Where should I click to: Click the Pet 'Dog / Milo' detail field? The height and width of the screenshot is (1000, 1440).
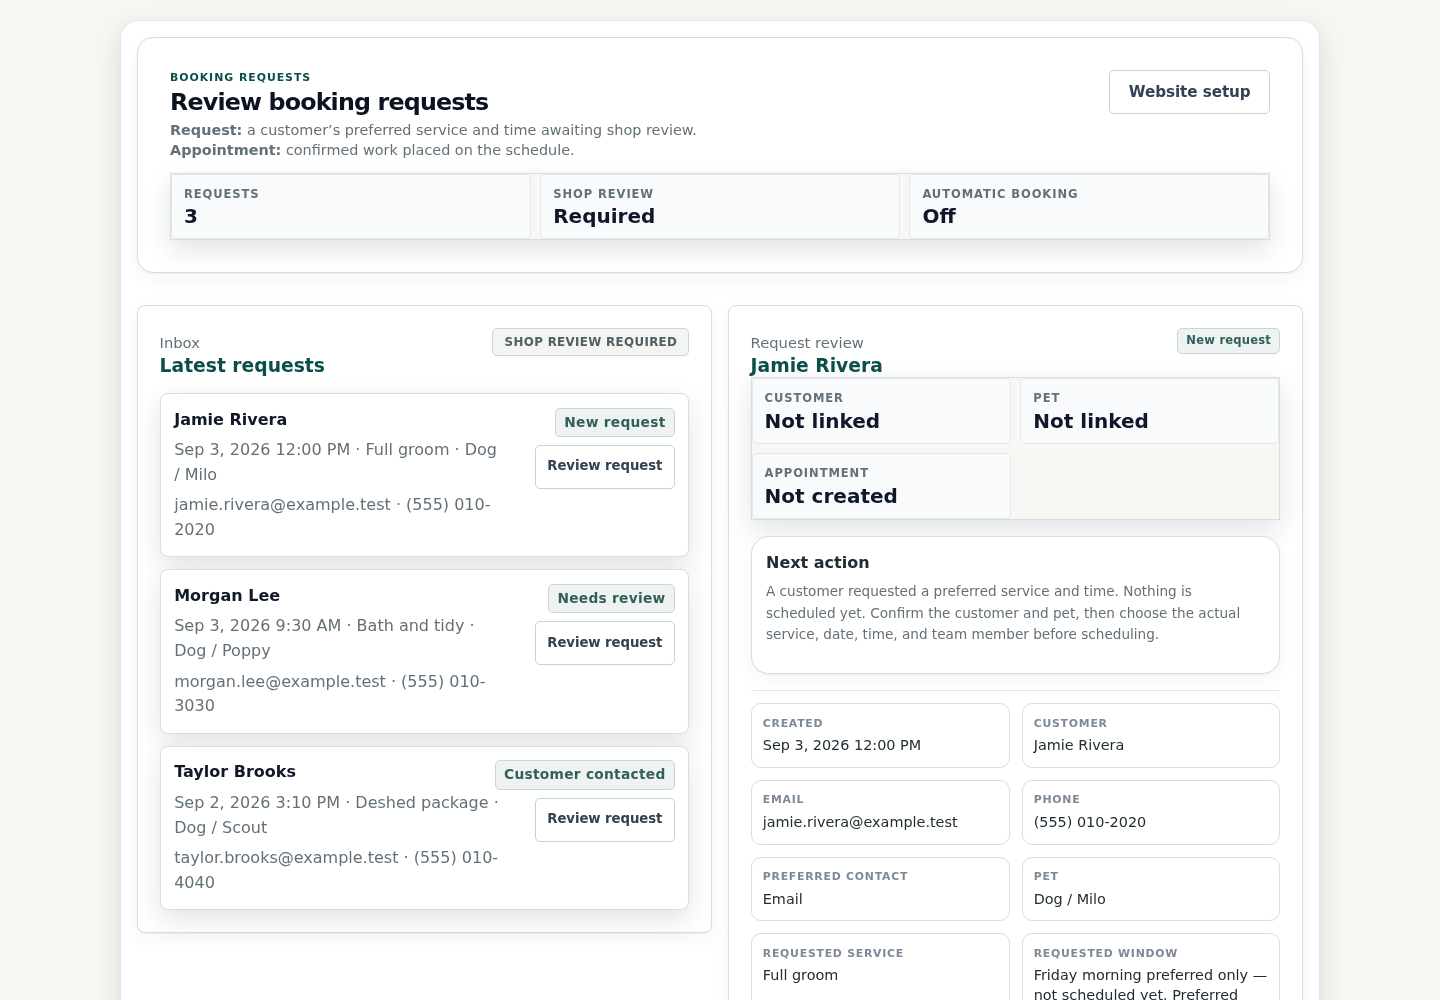click(x=1151, y=889)
